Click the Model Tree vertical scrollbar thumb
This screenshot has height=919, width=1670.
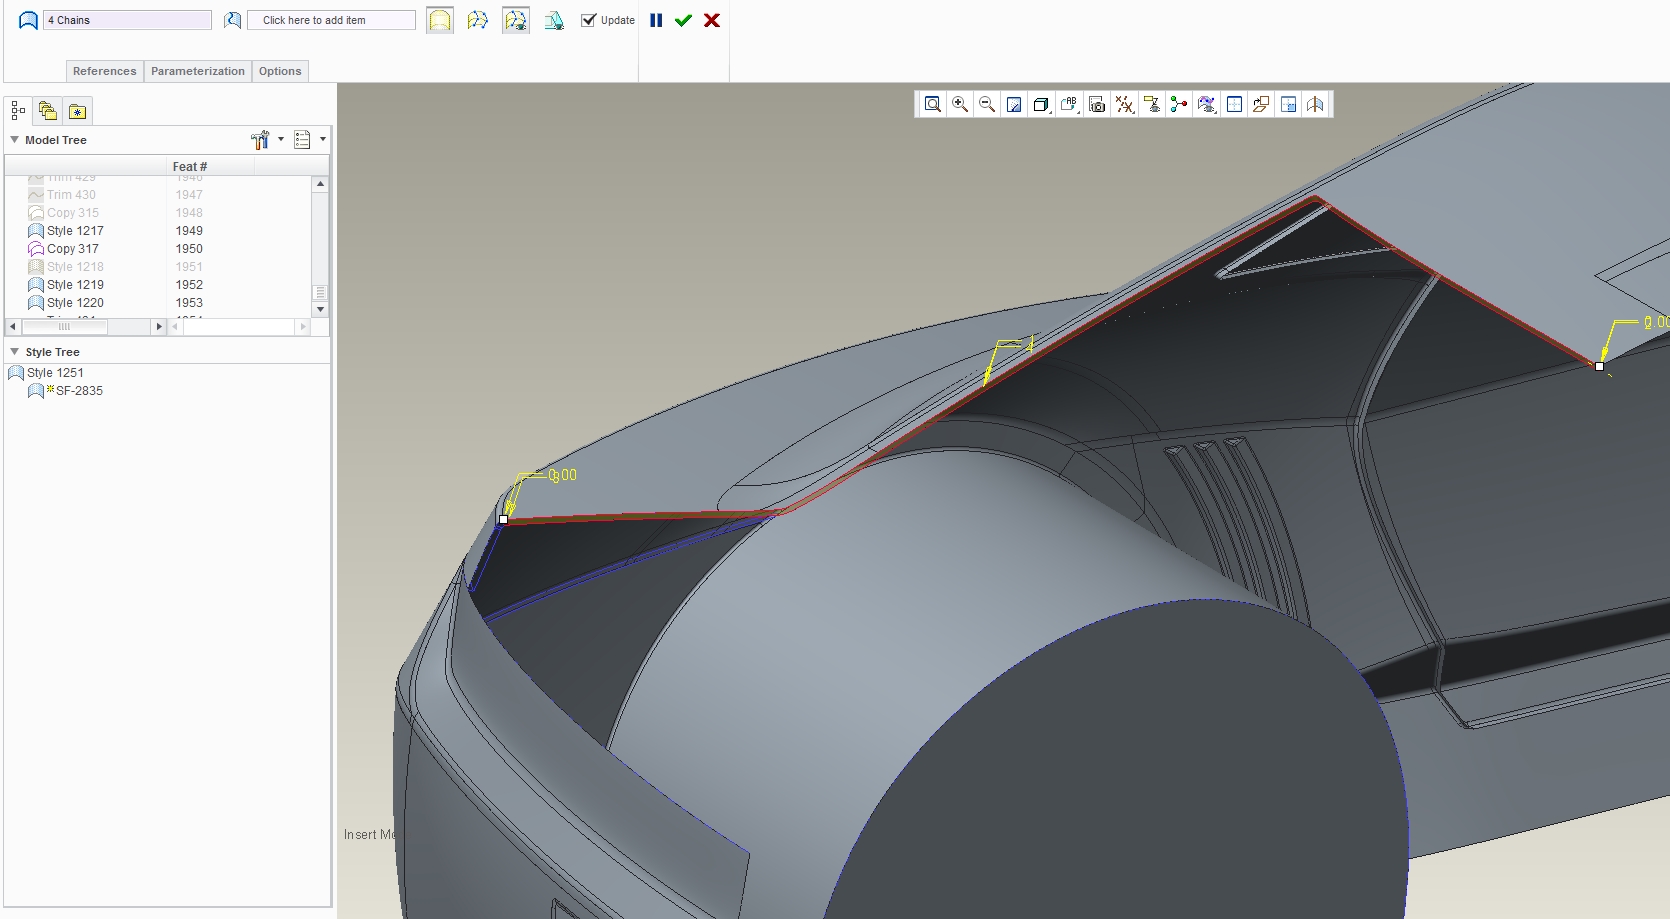320,293
